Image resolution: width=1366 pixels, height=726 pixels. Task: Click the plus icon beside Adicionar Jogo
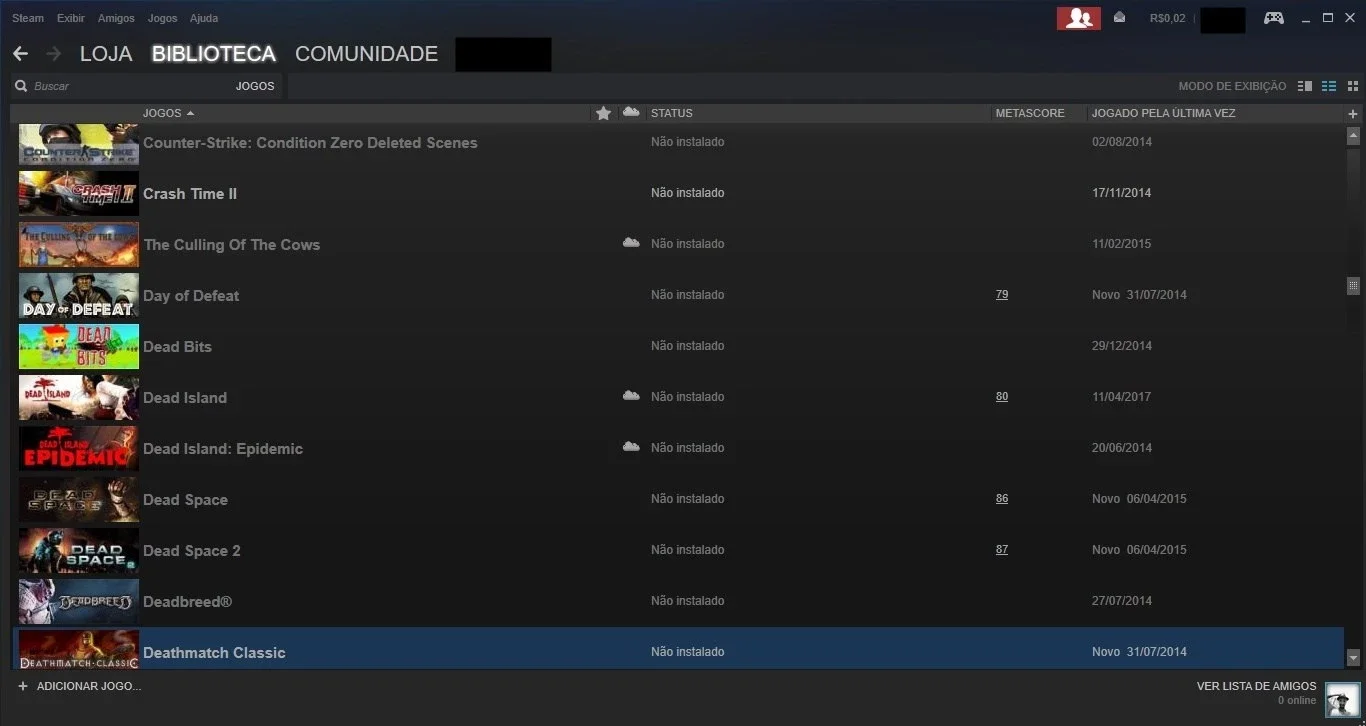(23, 686)
